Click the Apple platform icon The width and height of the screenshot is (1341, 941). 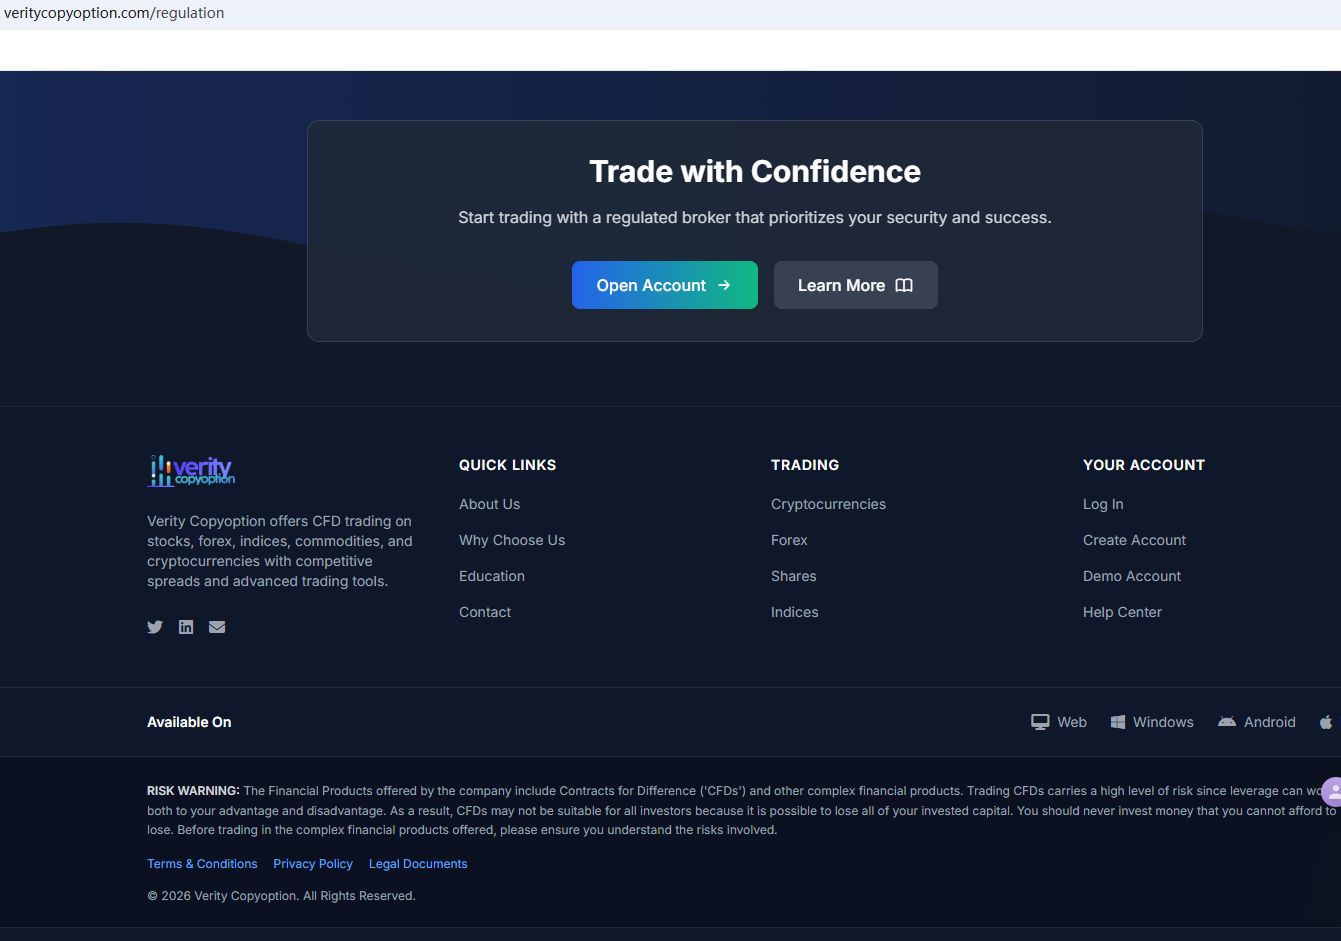[x=1326, y=722]
